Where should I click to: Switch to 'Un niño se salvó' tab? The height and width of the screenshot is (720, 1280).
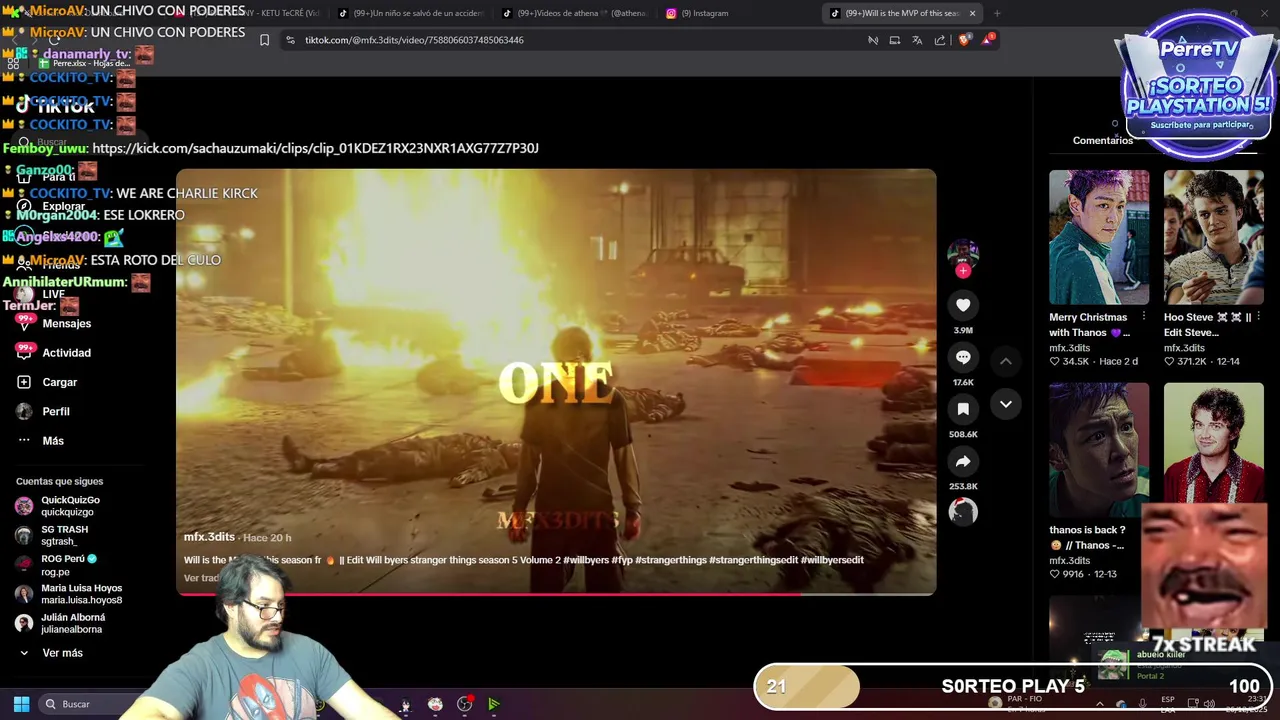tap(410, 13)
